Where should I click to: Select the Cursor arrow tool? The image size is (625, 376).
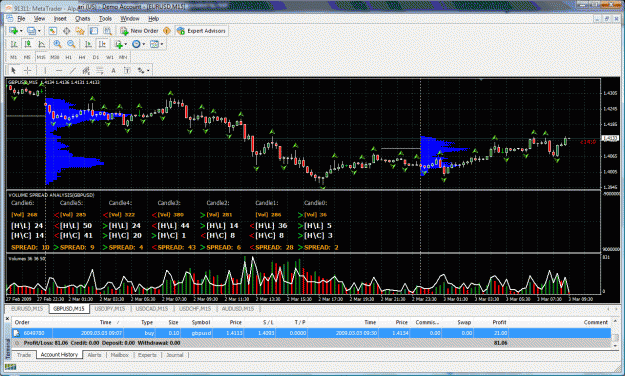click(x=14, y=71)
